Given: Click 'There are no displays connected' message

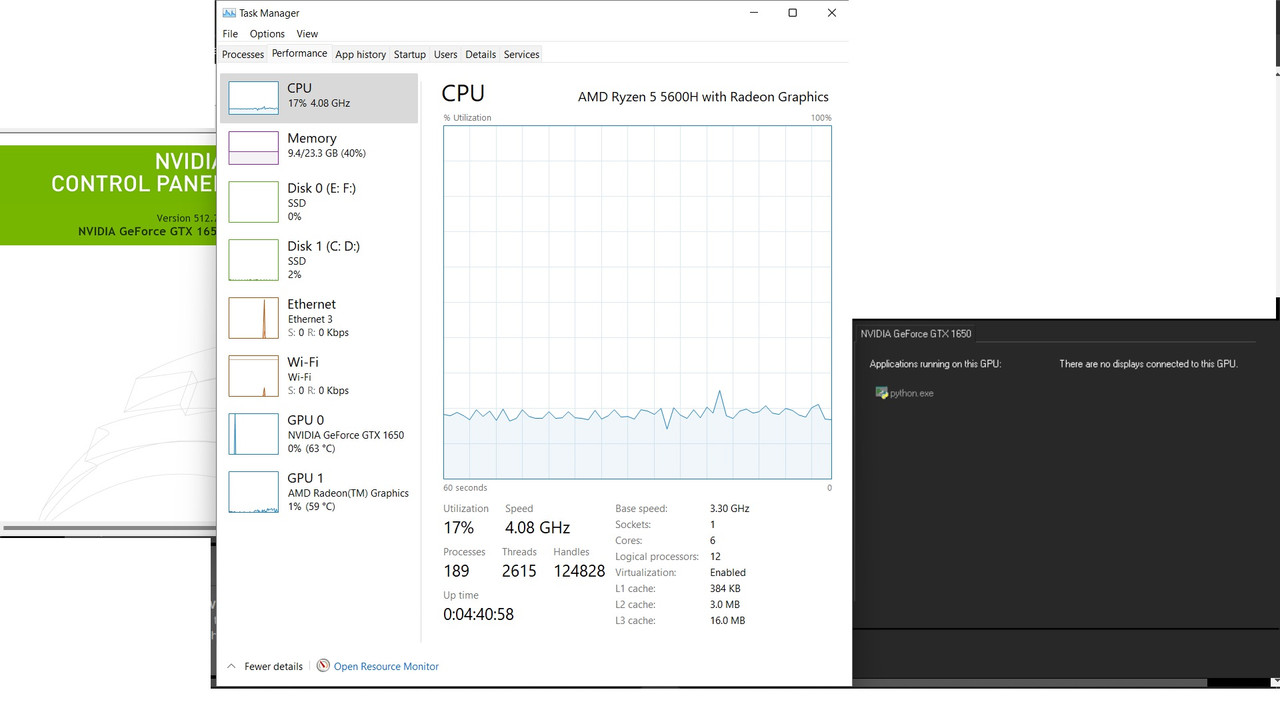Looking at the screenshot, I should (1148, 364).
